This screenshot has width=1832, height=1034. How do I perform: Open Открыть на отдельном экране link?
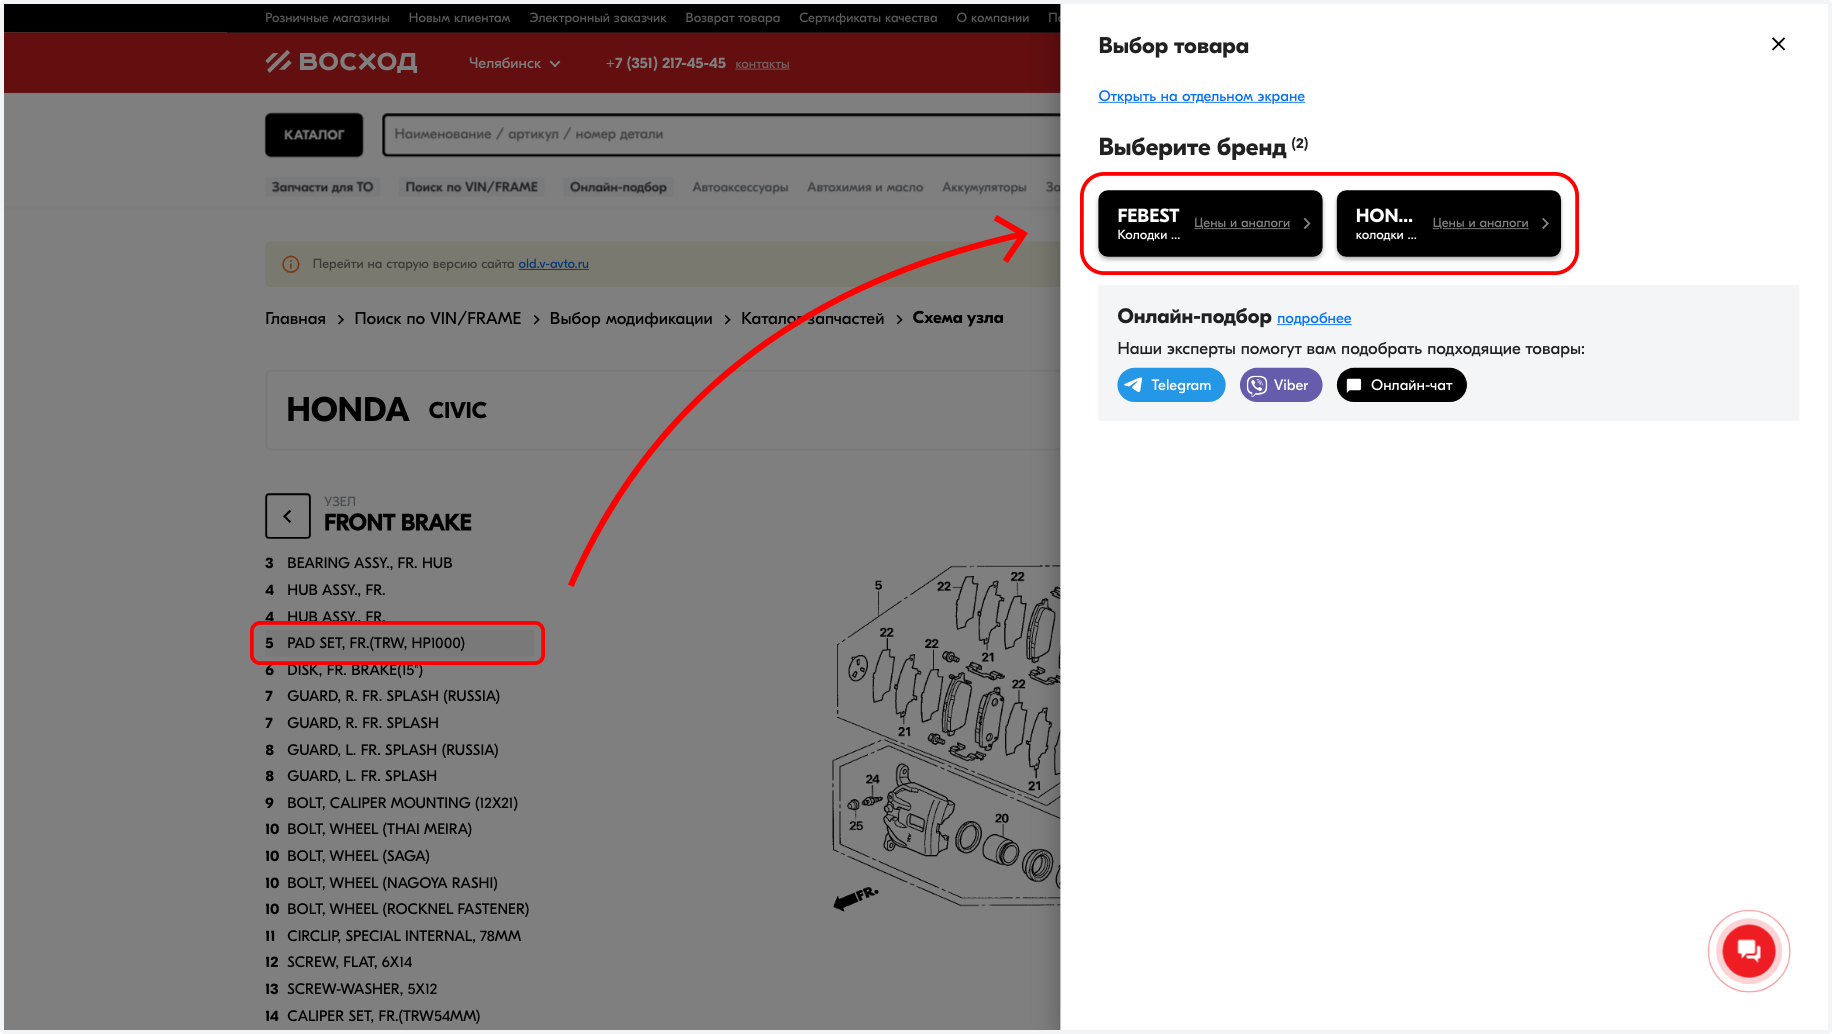click(x=1201, y=96)
